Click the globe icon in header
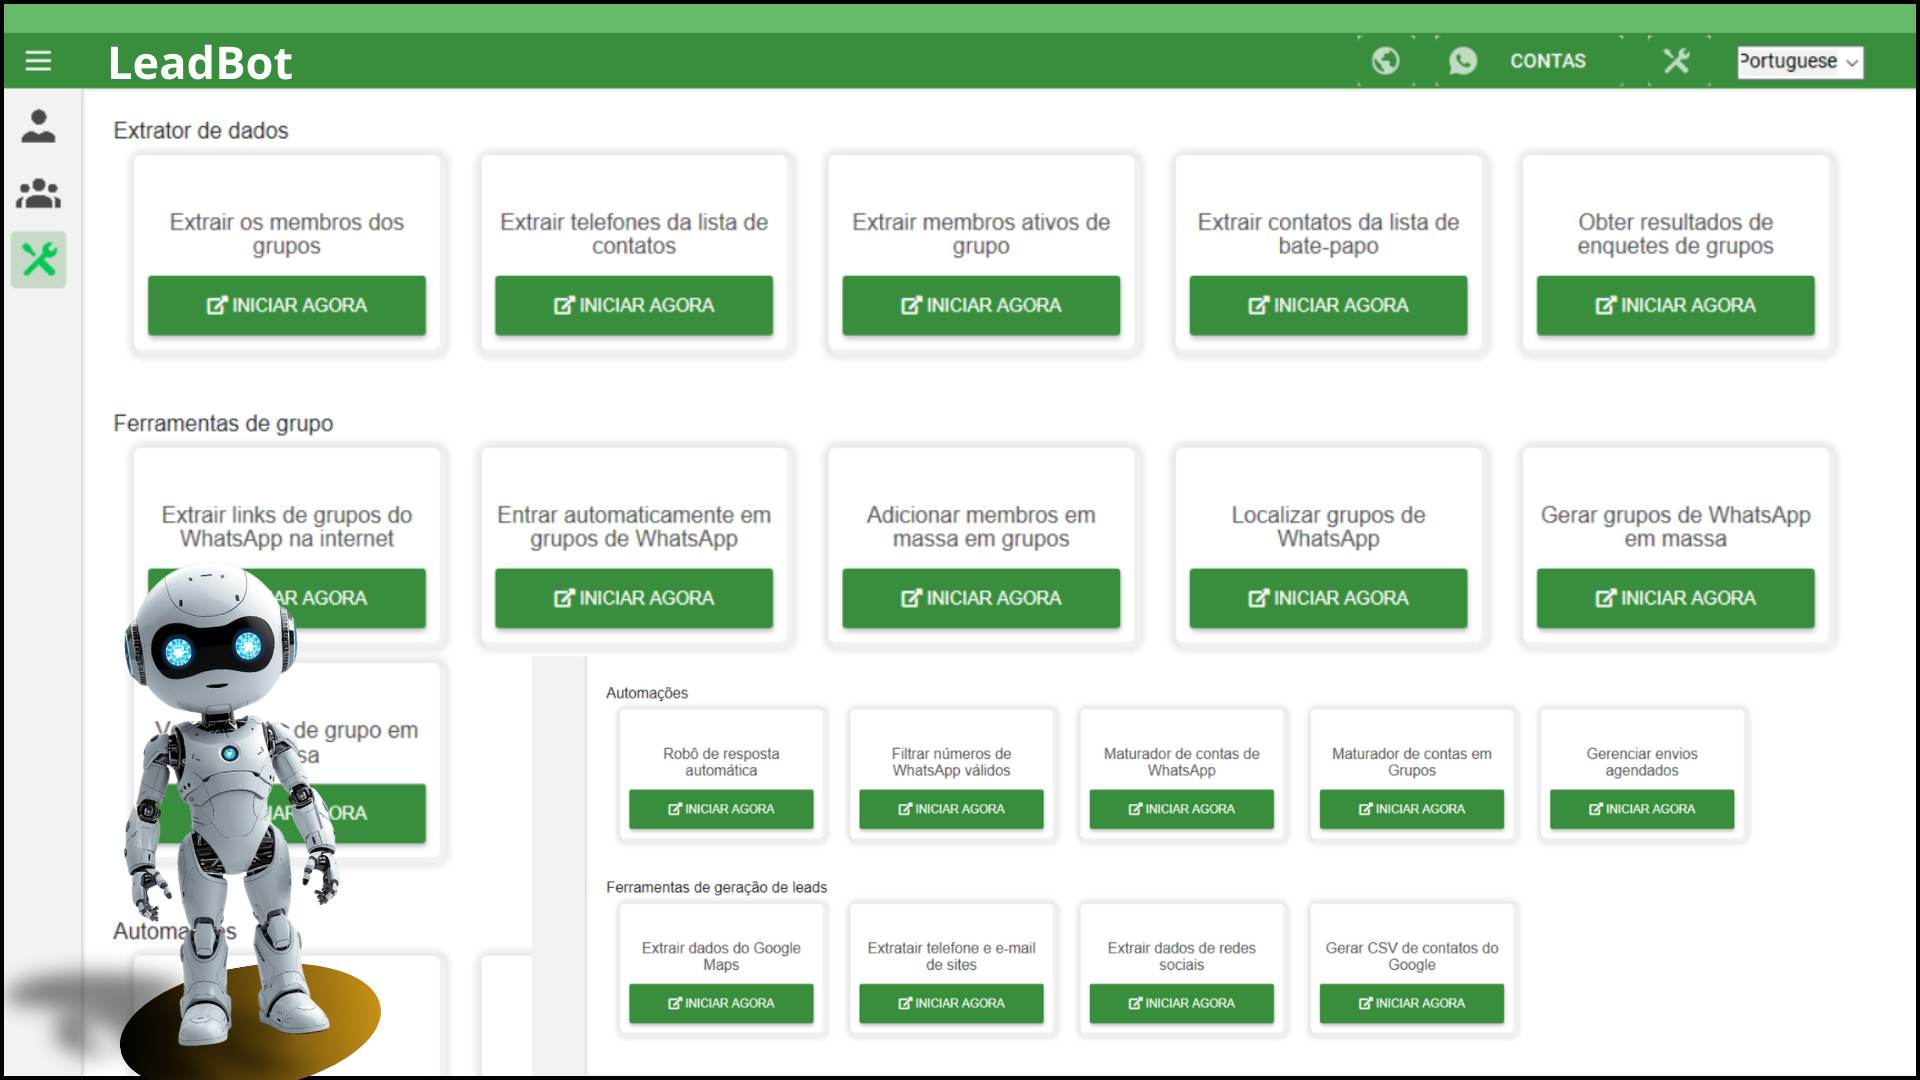This screenshot has height=1080, width=1920. pos(1385,61)
